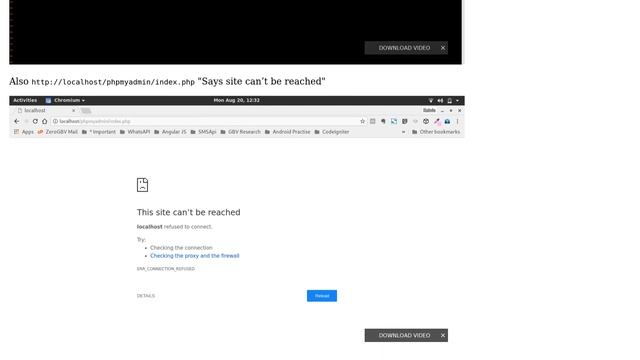Open Chromium three-dot menu
The height and width of the screenshot is (360, 640).
458,121
